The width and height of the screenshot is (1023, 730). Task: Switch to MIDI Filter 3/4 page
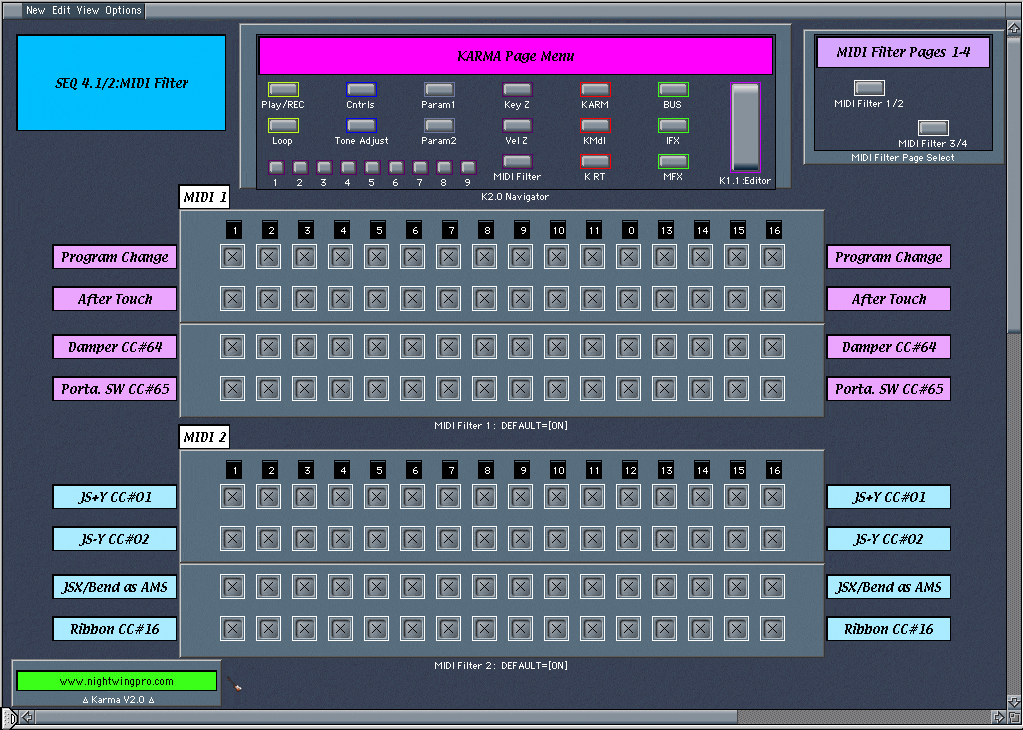933,128
